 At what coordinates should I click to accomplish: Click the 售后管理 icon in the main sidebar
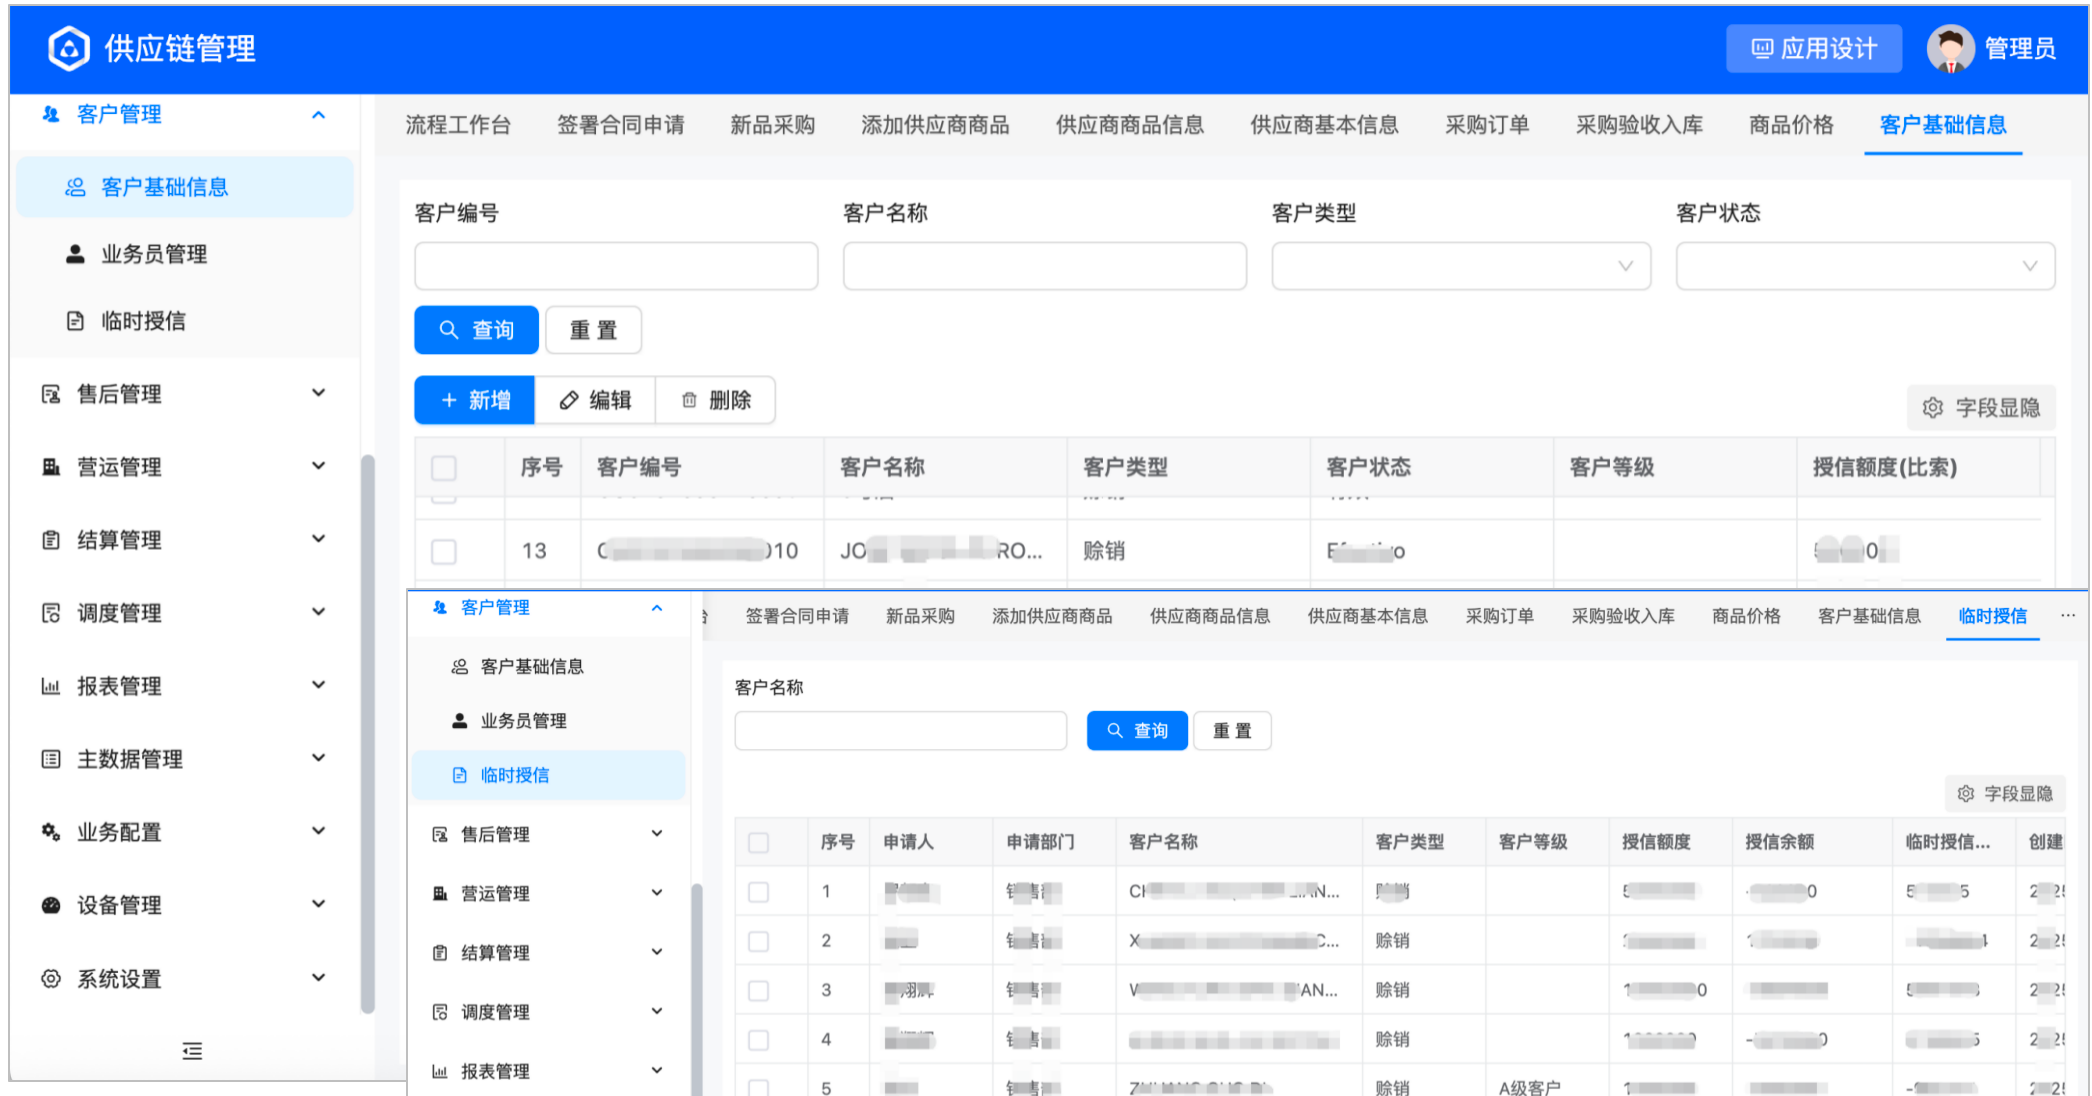click(50, 394)
